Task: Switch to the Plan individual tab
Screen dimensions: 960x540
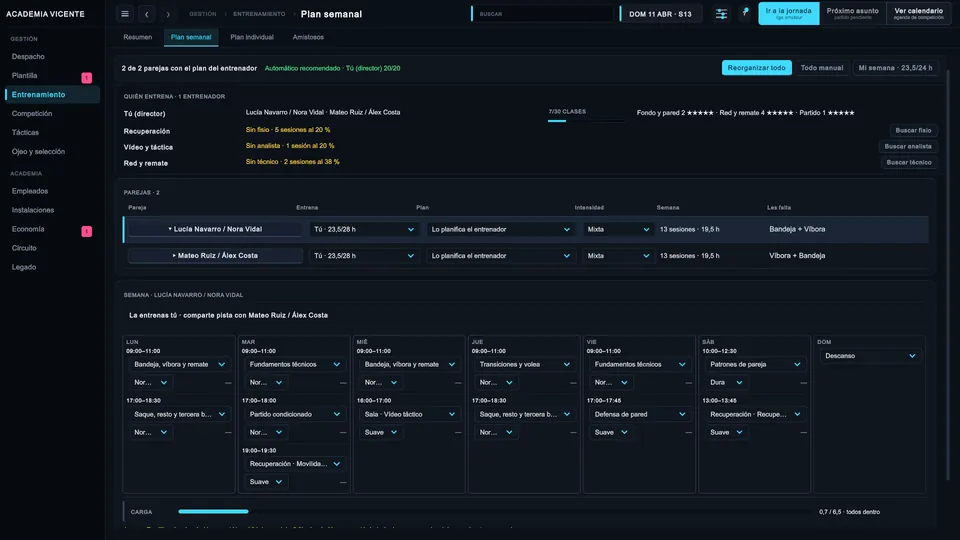Action: pos(252,37)
